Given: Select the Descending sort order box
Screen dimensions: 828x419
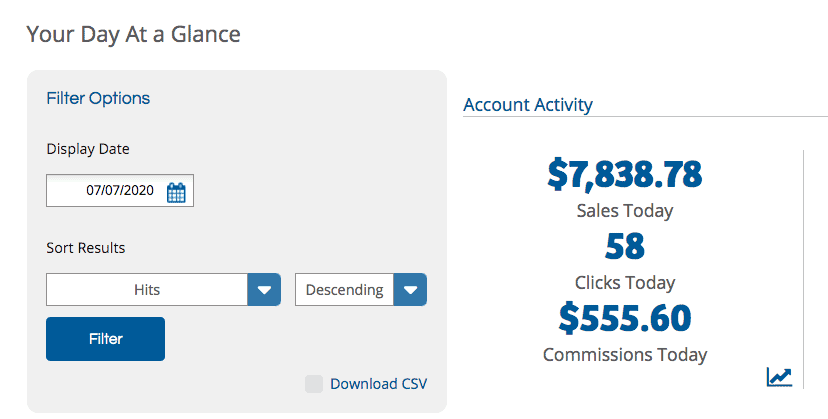Looking at the screenshot, I should tap(345, 290).
